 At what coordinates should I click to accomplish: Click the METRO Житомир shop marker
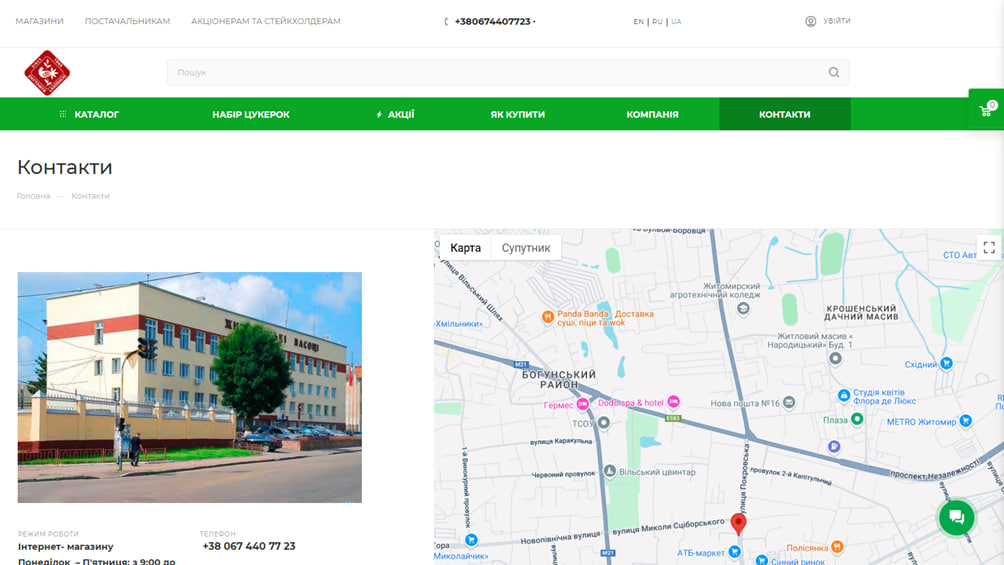click(965, 421)
